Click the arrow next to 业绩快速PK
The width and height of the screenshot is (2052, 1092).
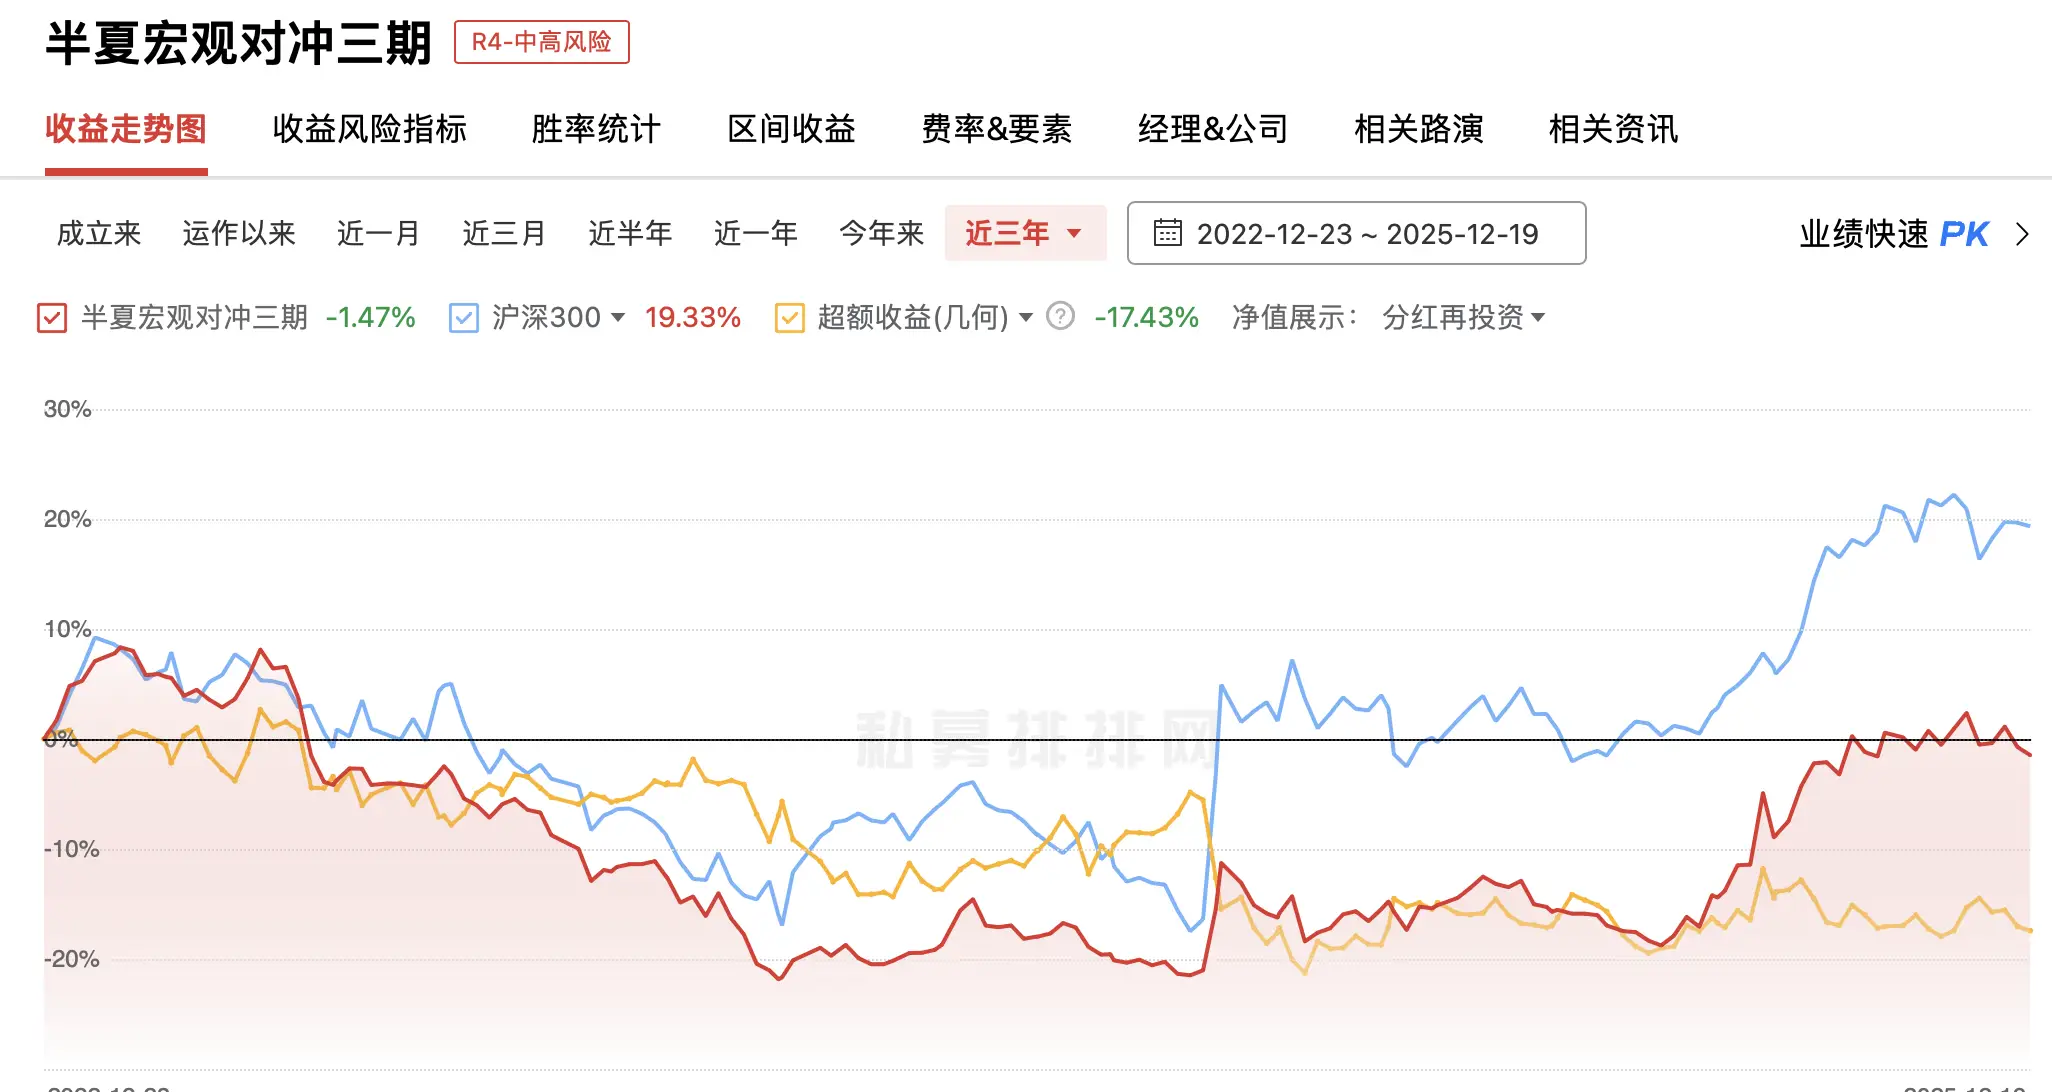(2023, 234)
